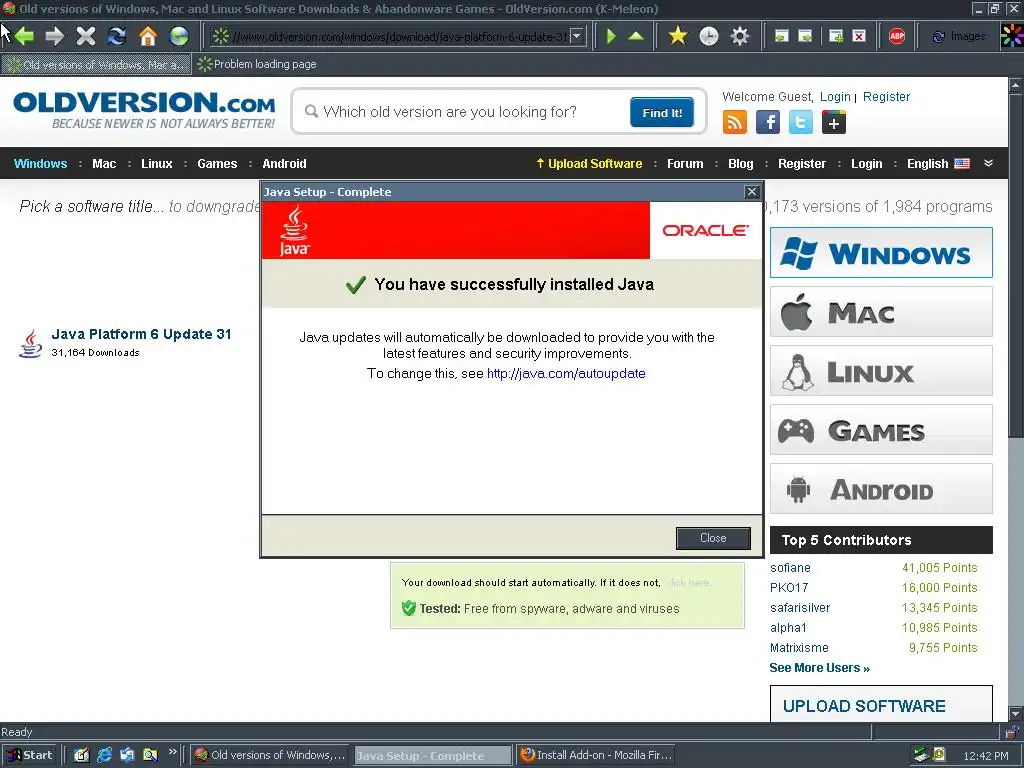Click the orange RSS feed icon
This screenshot has width=1024, height=768.
pyautogui.click(x=735, y=122)
